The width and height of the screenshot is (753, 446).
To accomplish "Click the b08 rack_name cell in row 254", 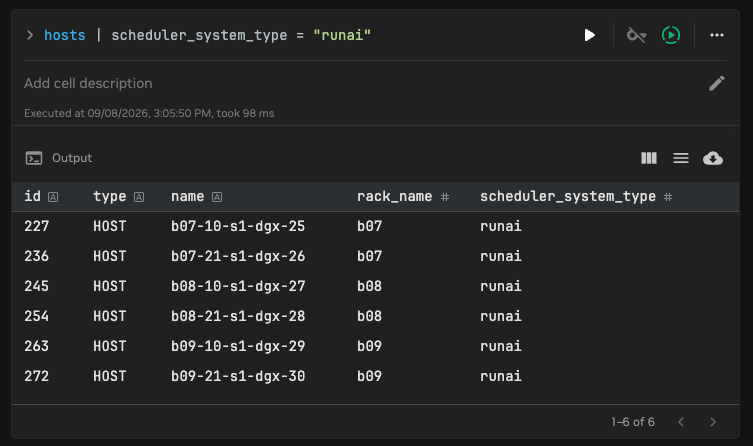I will tap(369, 316).
